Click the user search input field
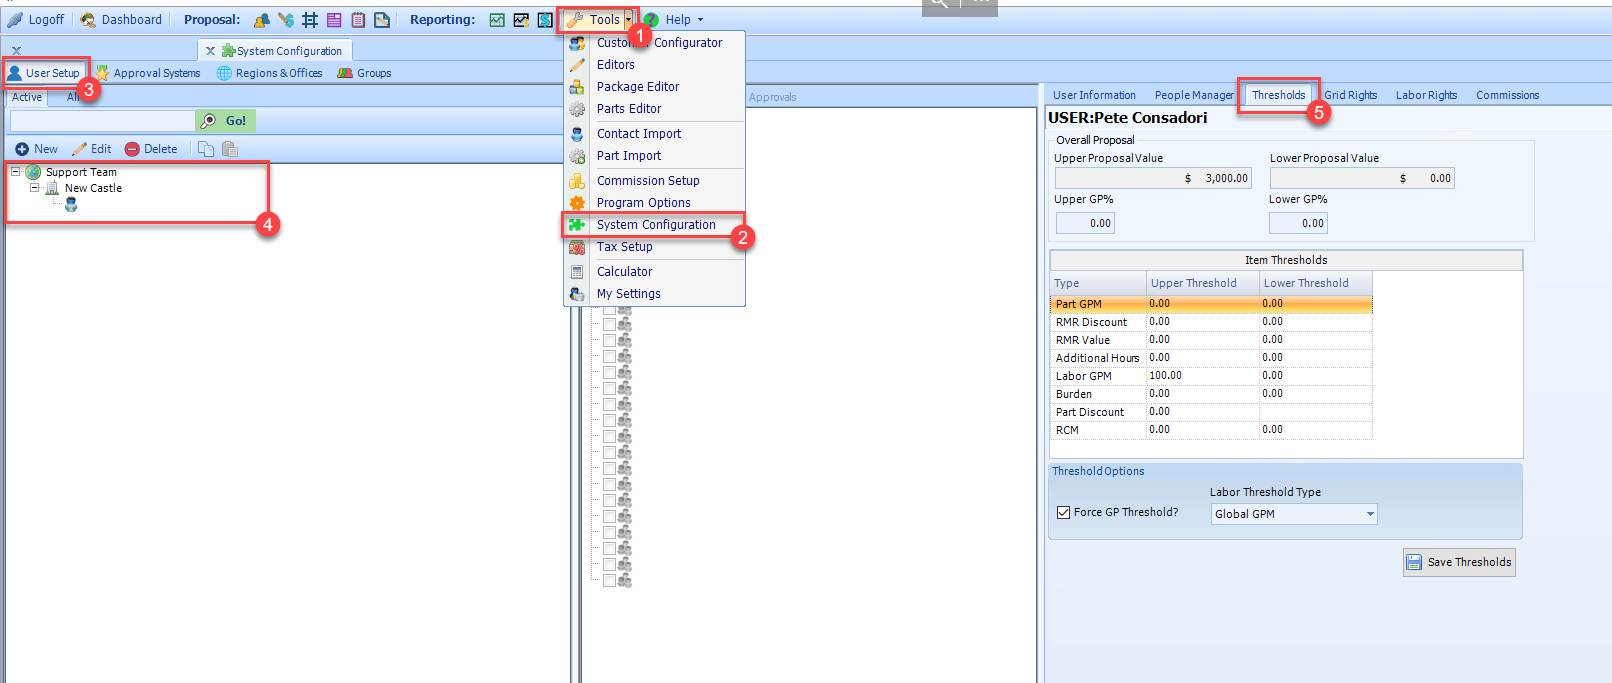1612x683 pixels. pyautogui.click(x=102, y=121)
